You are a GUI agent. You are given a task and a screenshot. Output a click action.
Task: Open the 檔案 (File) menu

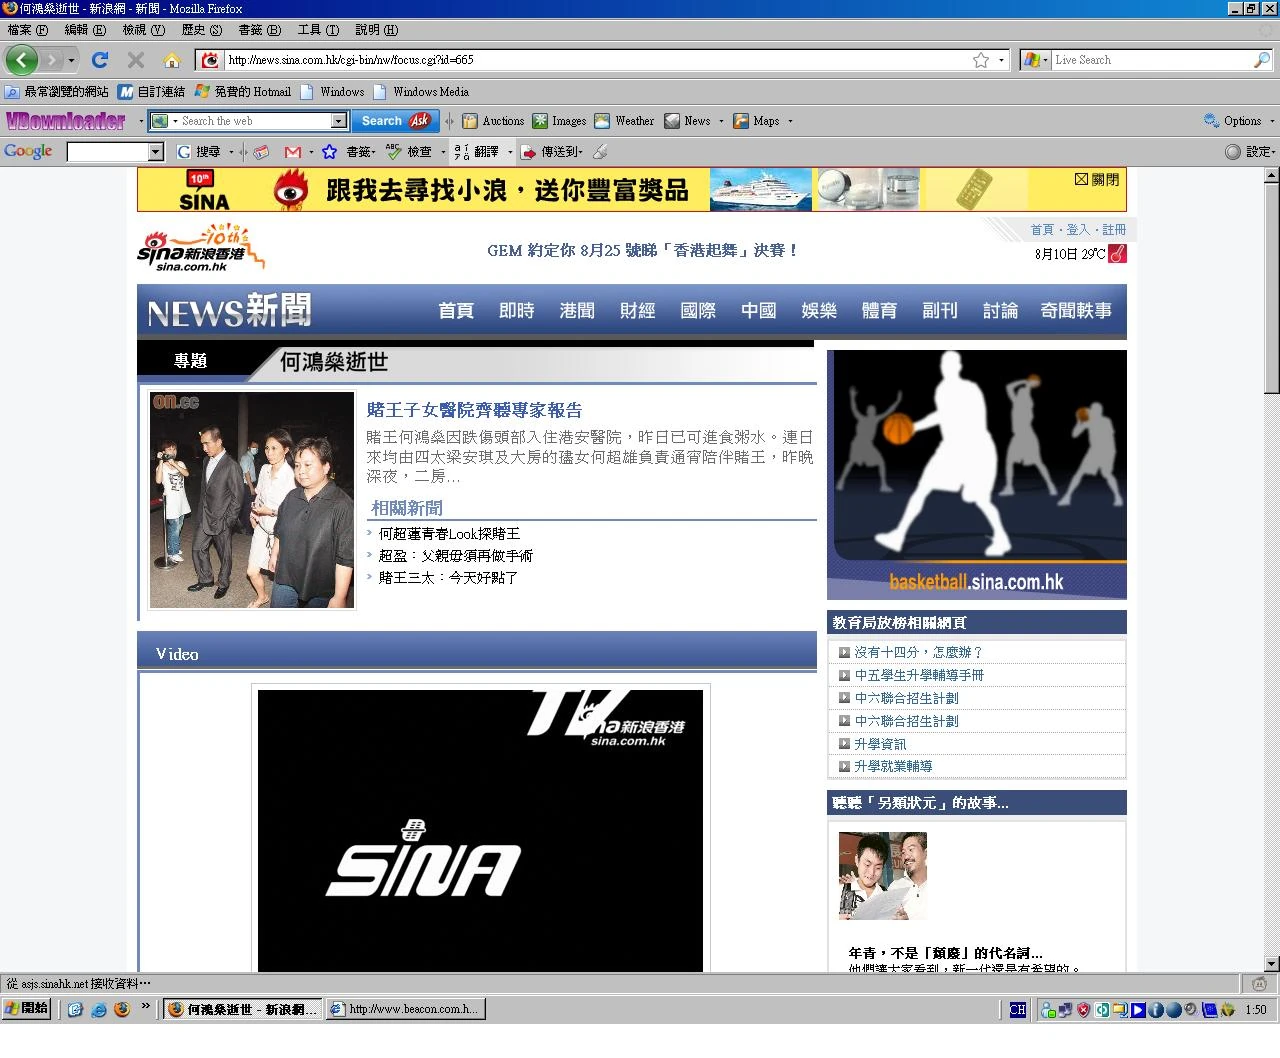[x=27, y=30]
